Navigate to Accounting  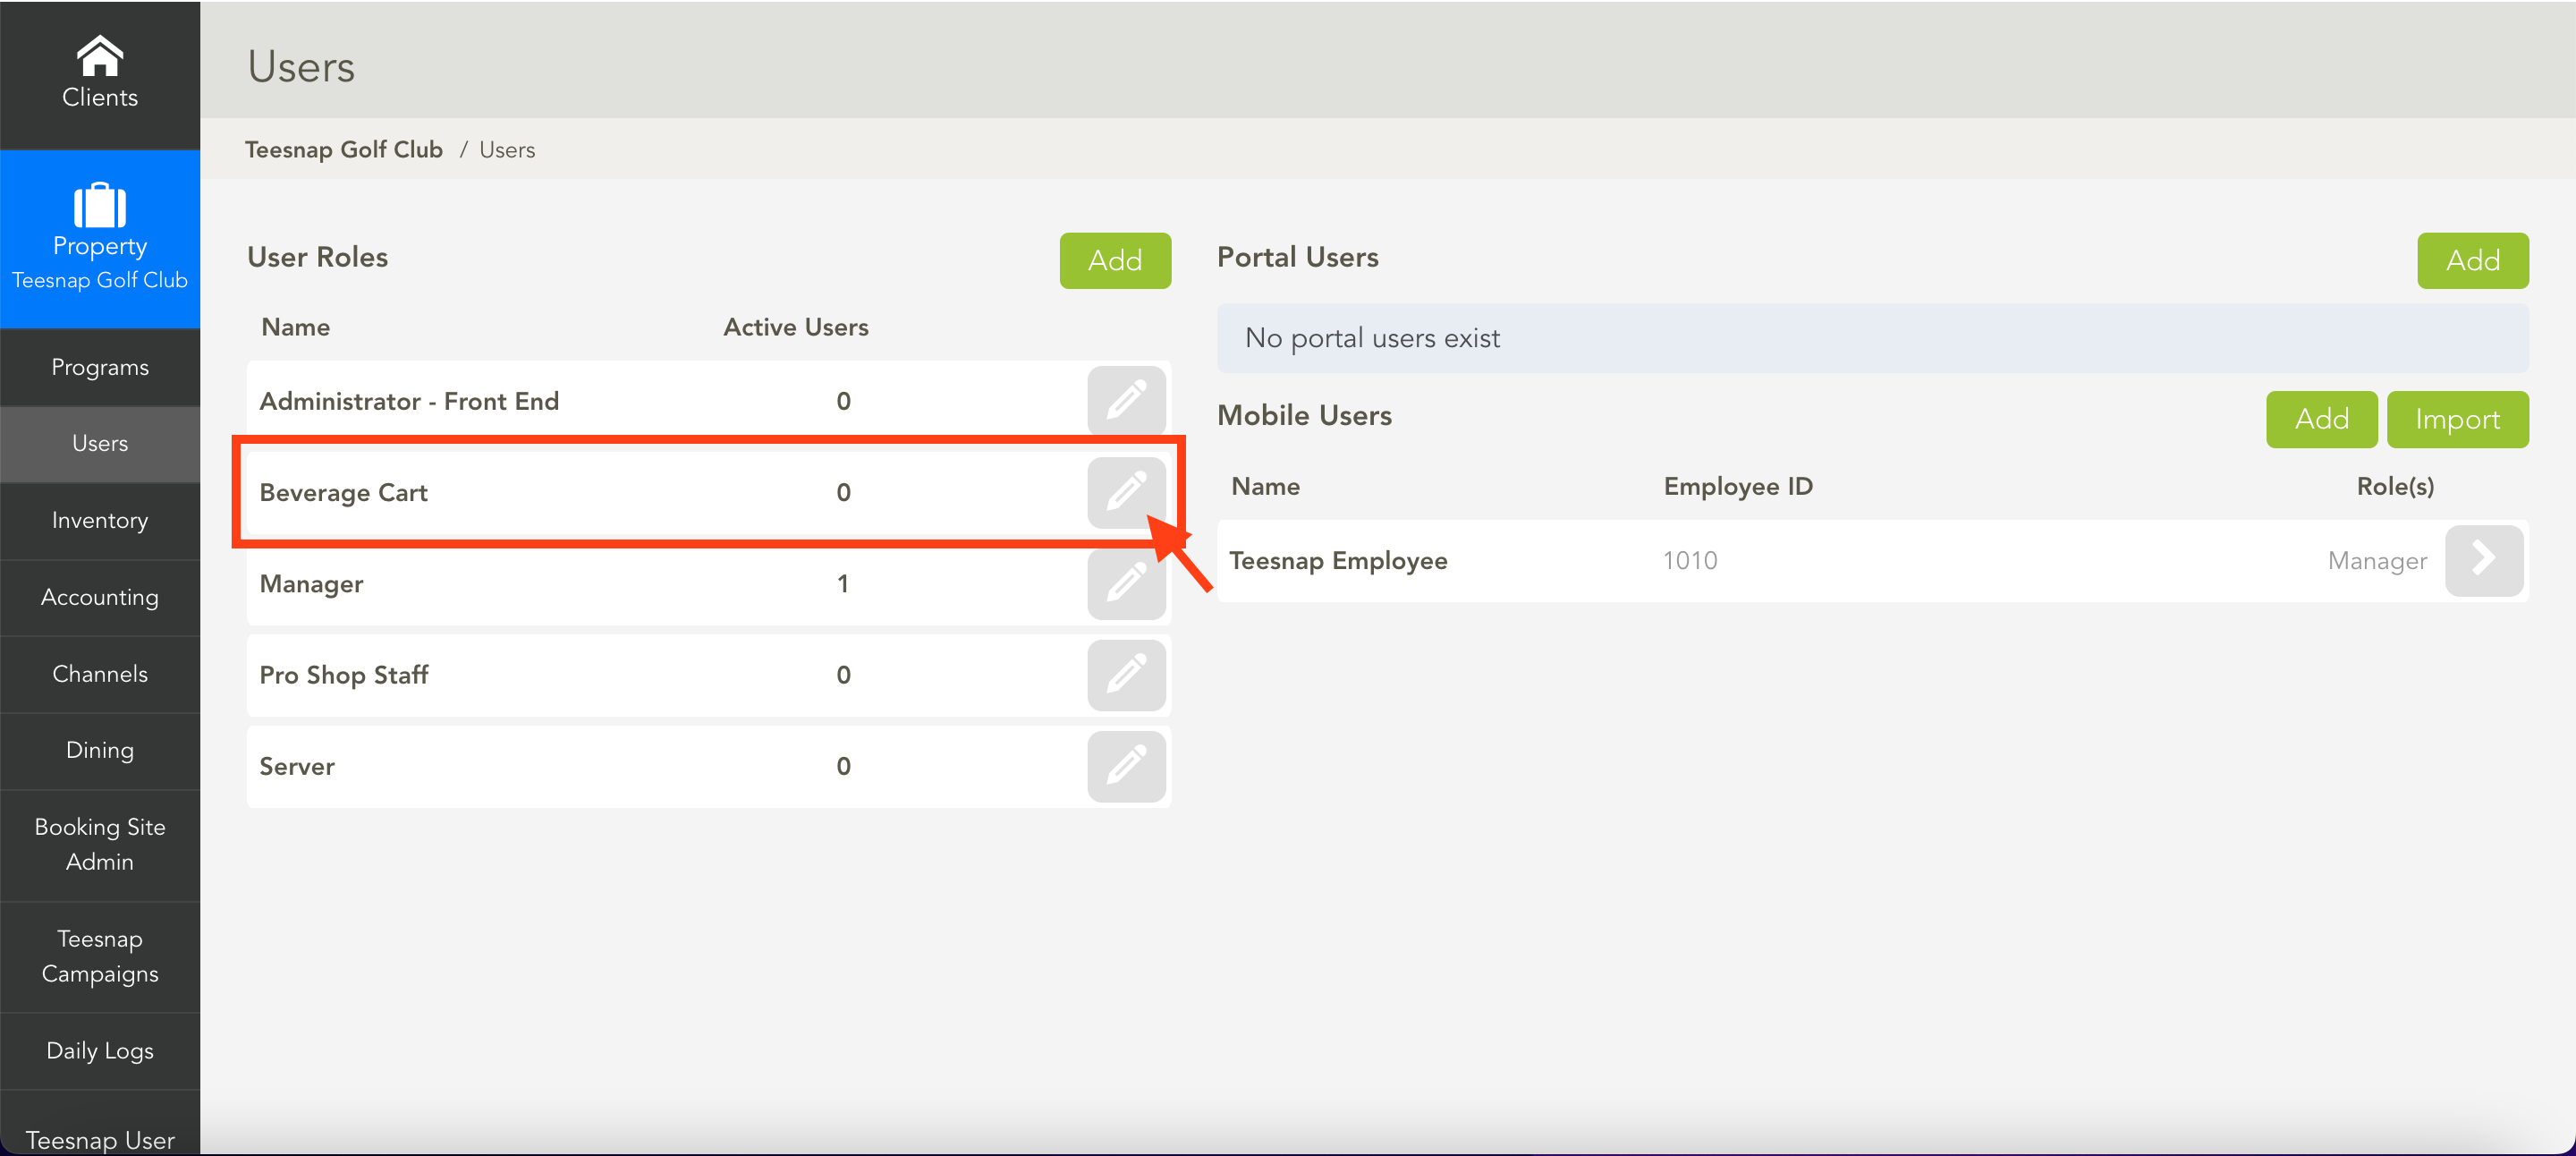coord(100,597)
